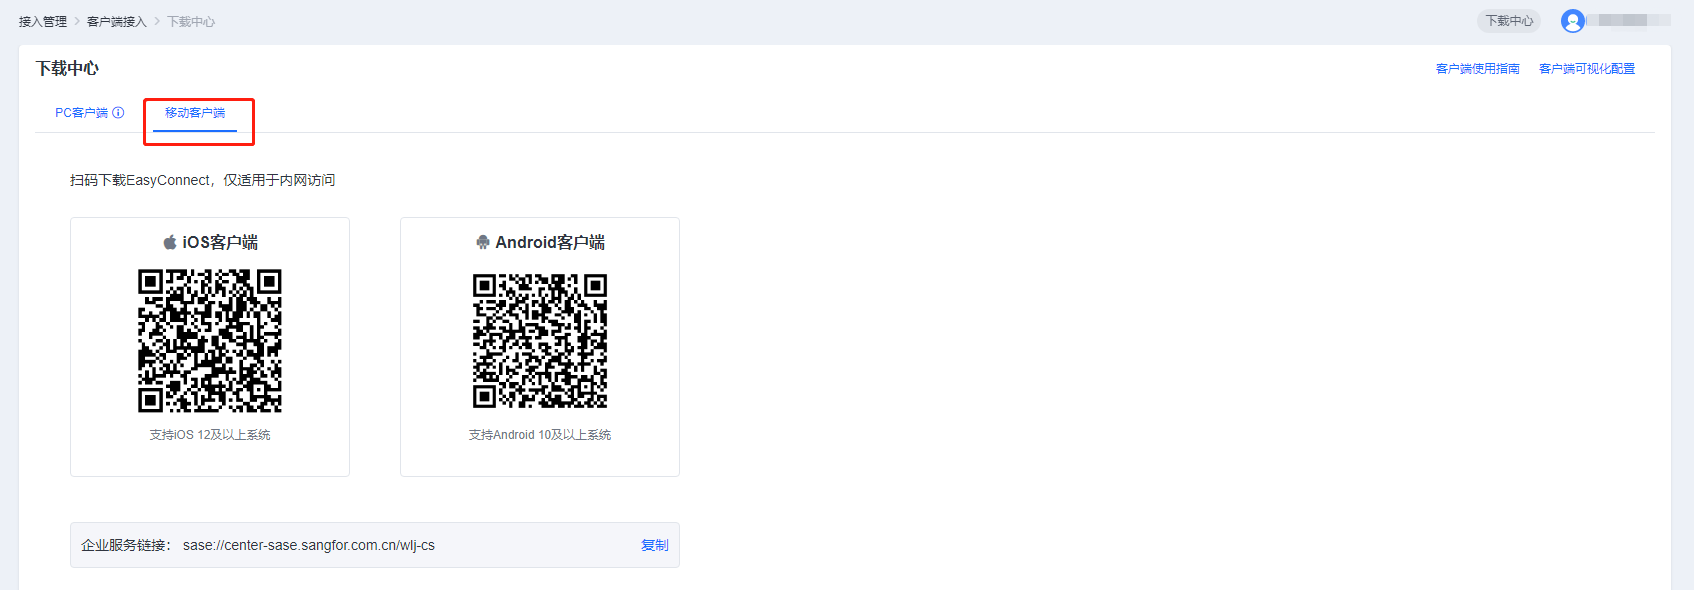The height and width of the screenshot is (590, 1694).
Task: Click the Android客户端 card heading
Action: tap(549, 242)
